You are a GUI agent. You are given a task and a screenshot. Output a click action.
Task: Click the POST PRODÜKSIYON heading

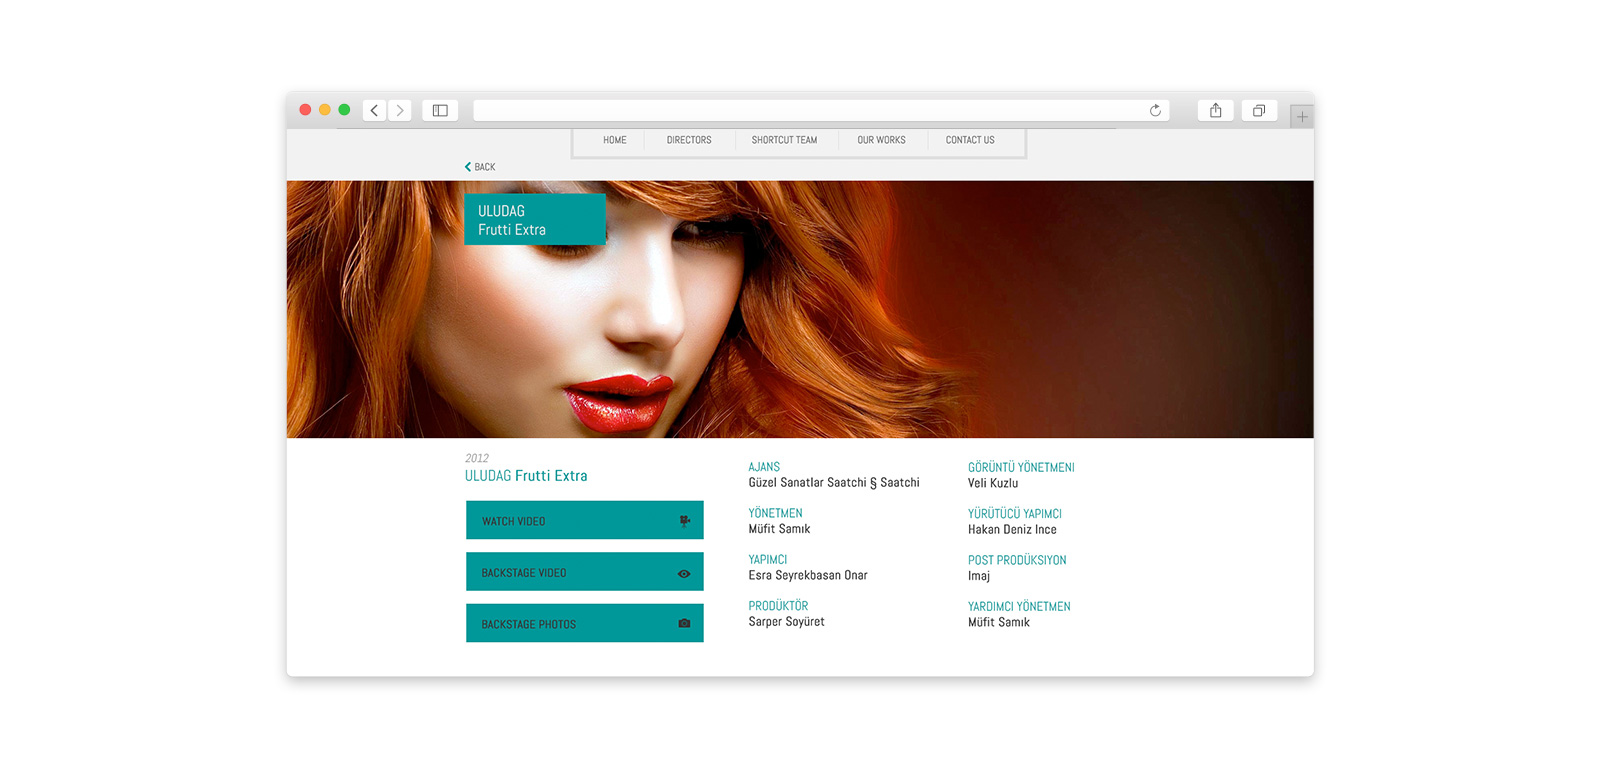[x=1017, y=560]
